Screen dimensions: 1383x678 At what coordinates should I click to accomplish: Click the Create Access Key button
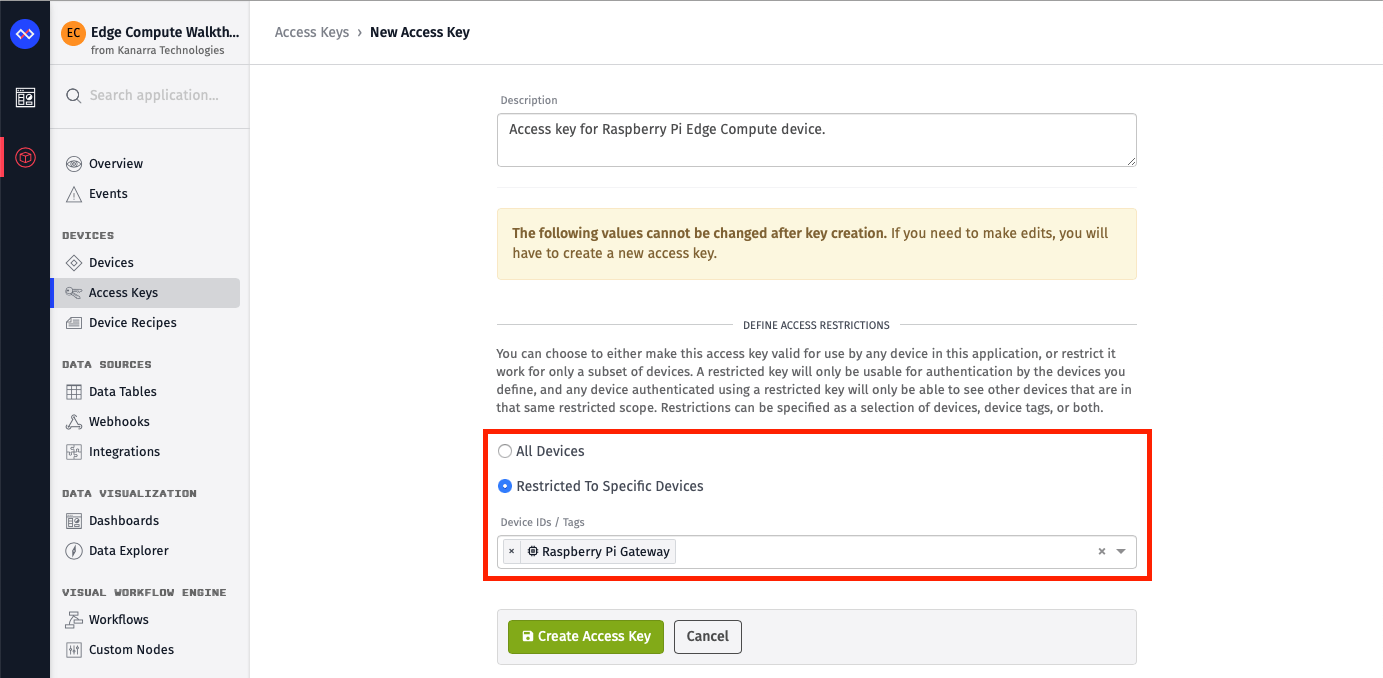(x=586, y=637)
